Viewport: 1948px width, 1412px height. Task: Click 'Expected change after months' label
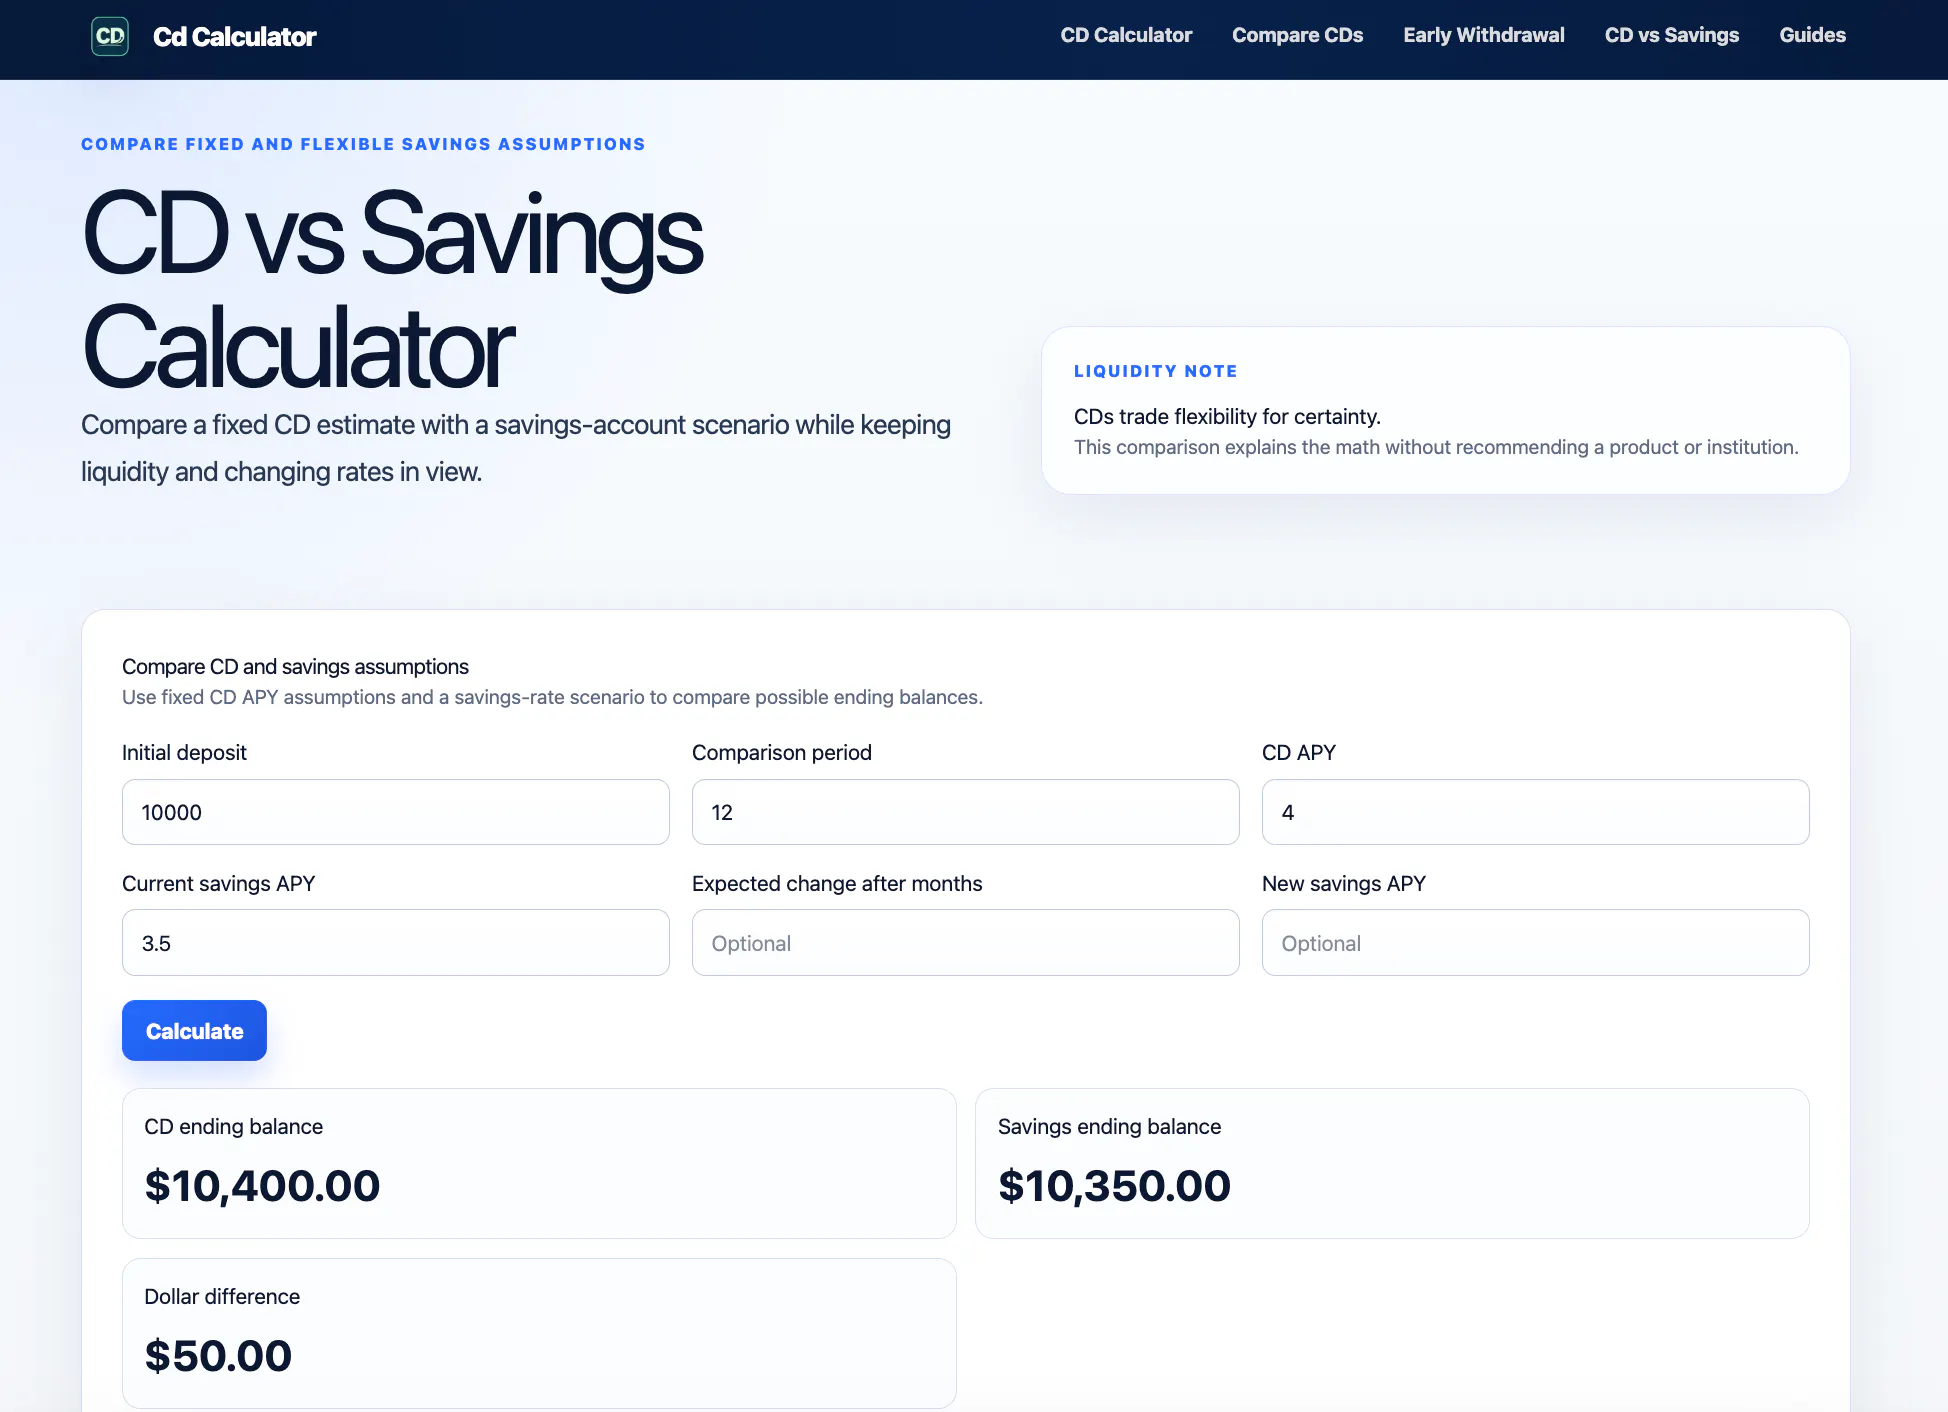click(x=837, y=884)
